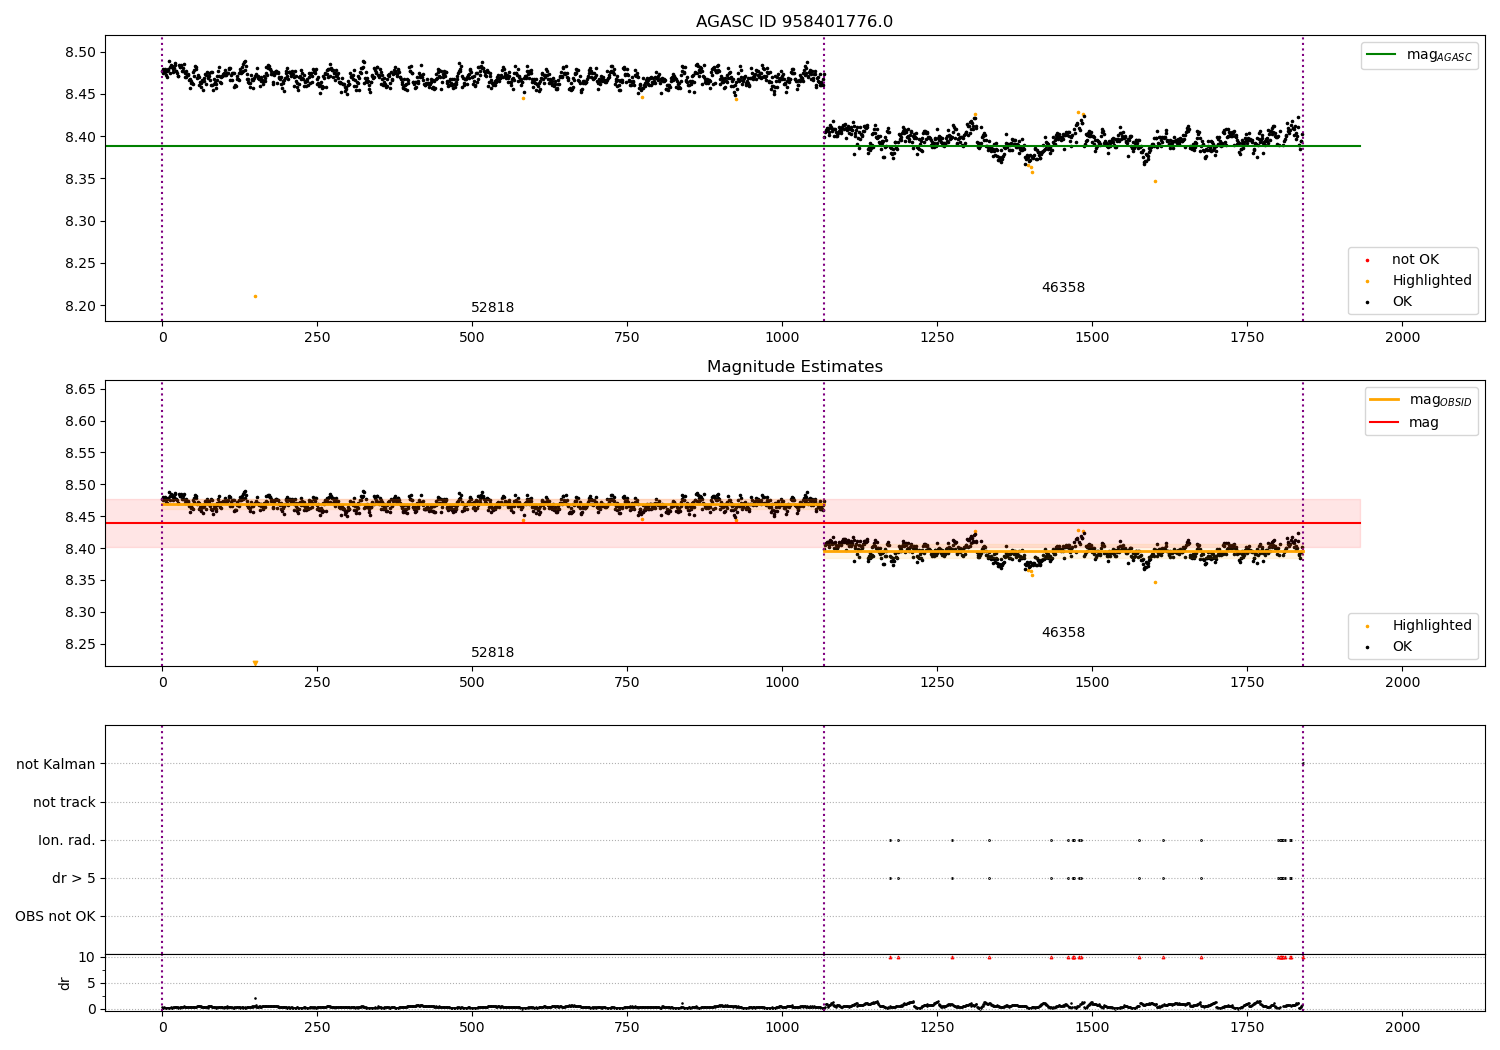Click the "1000" x-tick in the top plot

[x=782, y=338]
